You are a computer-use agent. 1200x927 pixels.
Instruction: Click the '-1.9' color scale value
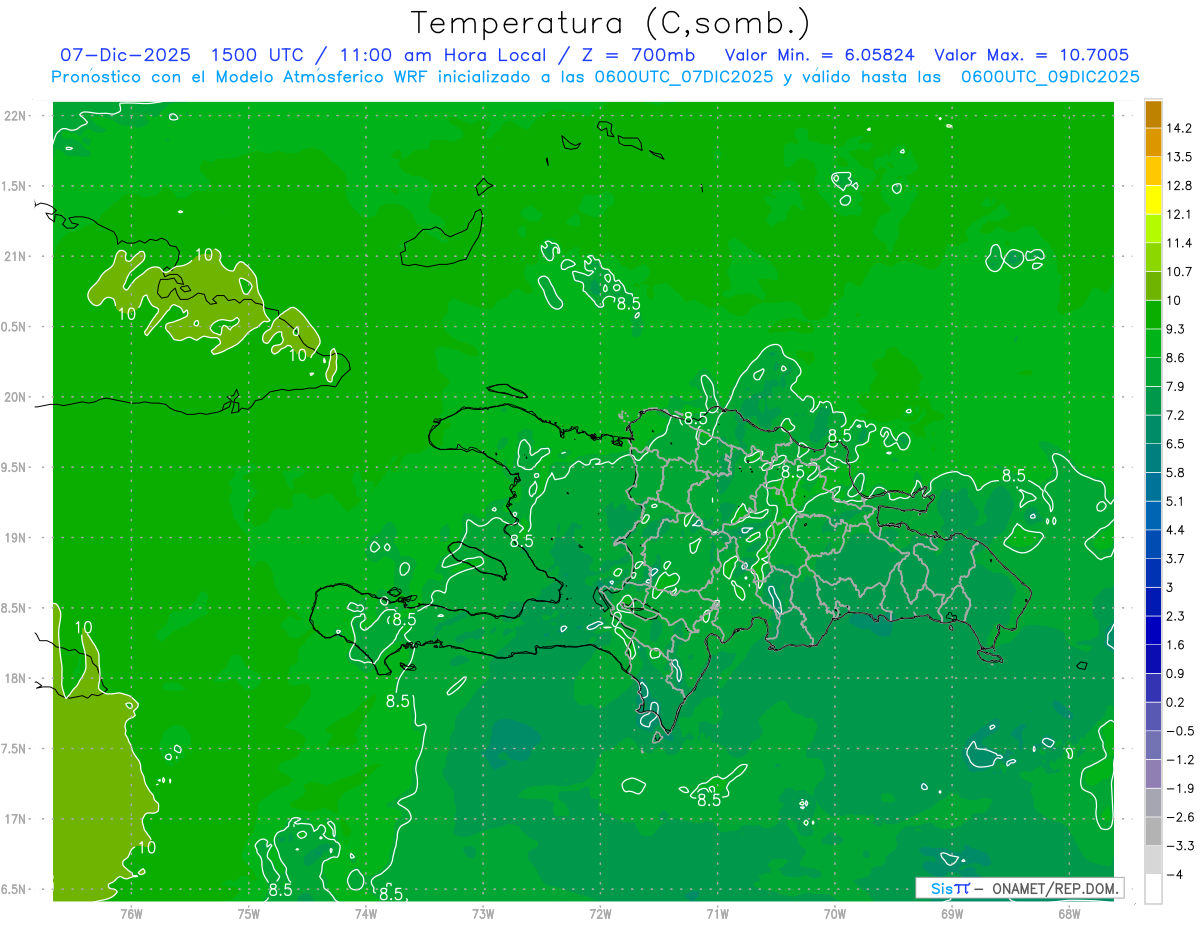point(1180,788)
